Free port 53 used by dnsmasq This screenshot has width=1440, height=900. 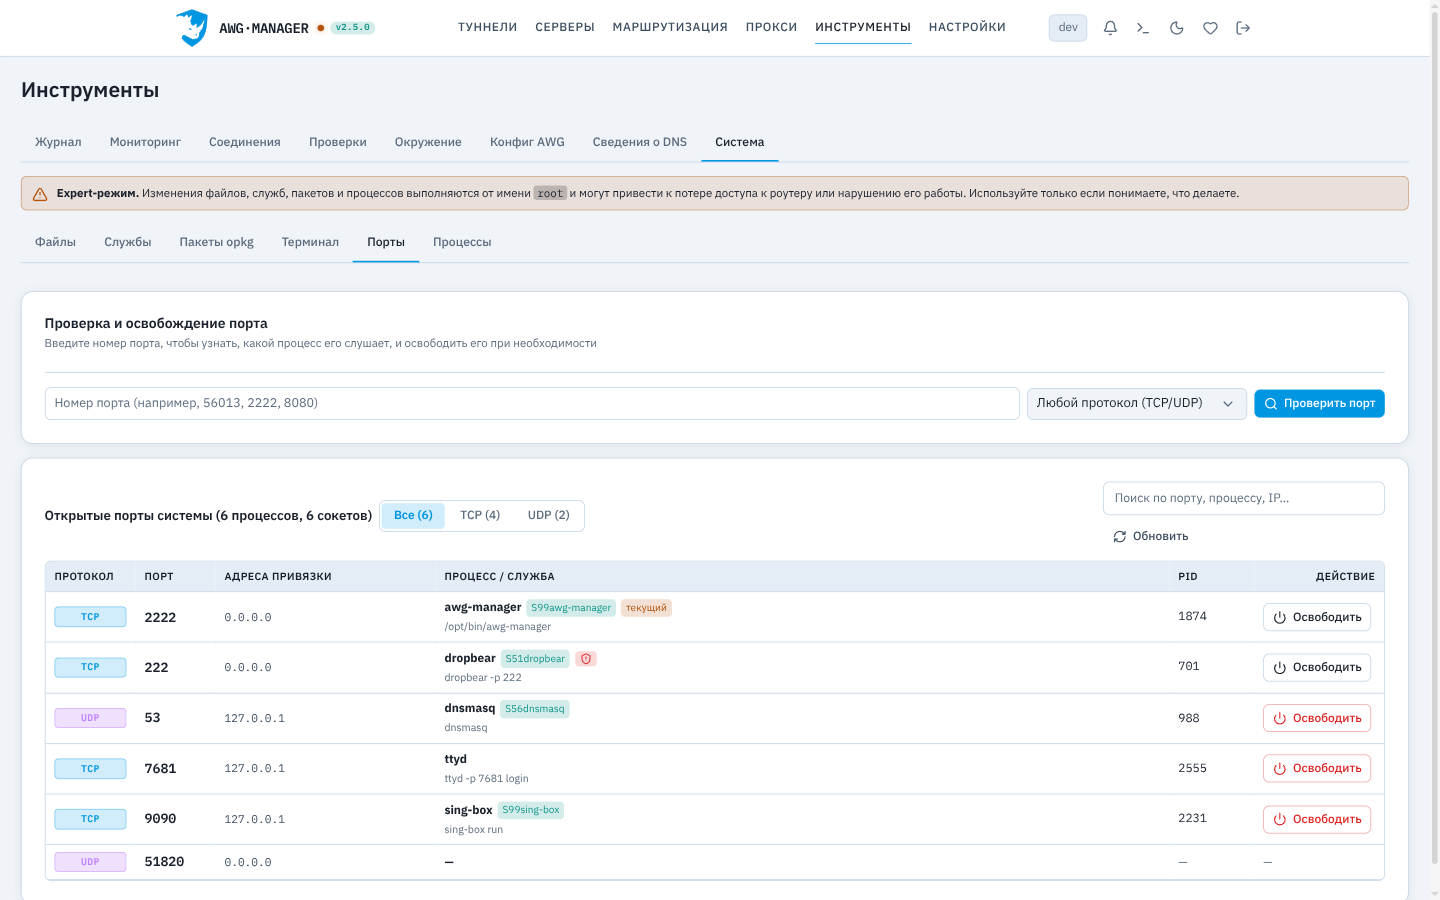(x=1317, y=718)
